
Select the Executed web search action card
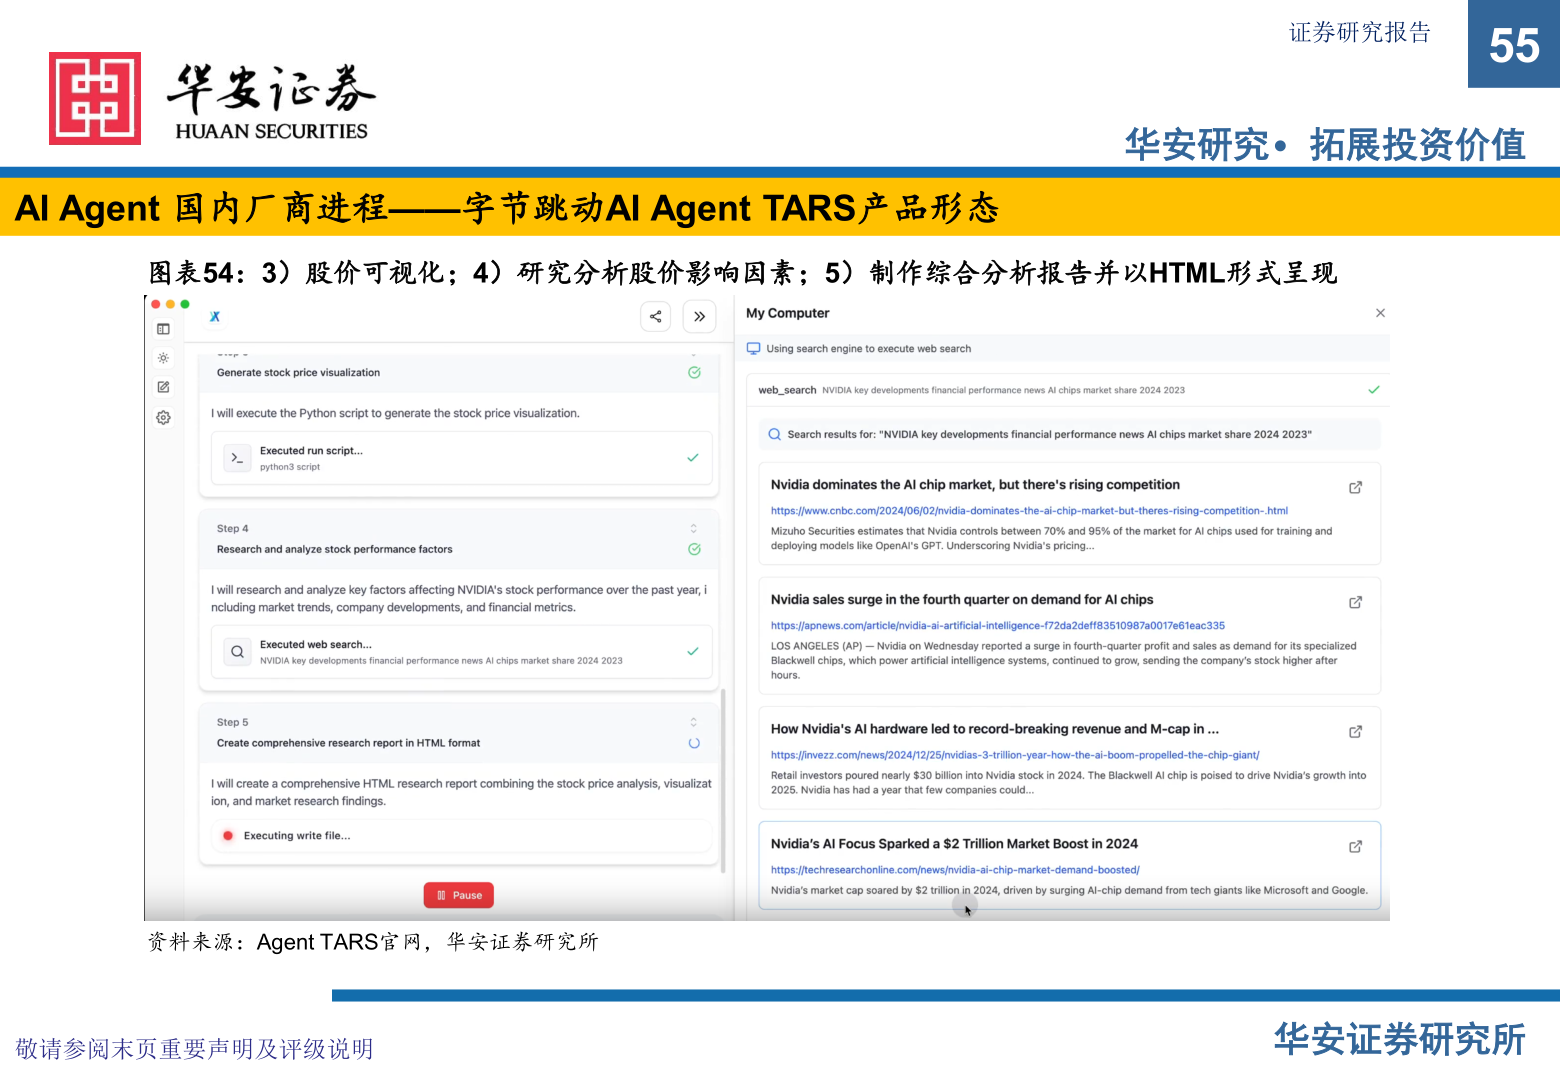click(462, 652)
